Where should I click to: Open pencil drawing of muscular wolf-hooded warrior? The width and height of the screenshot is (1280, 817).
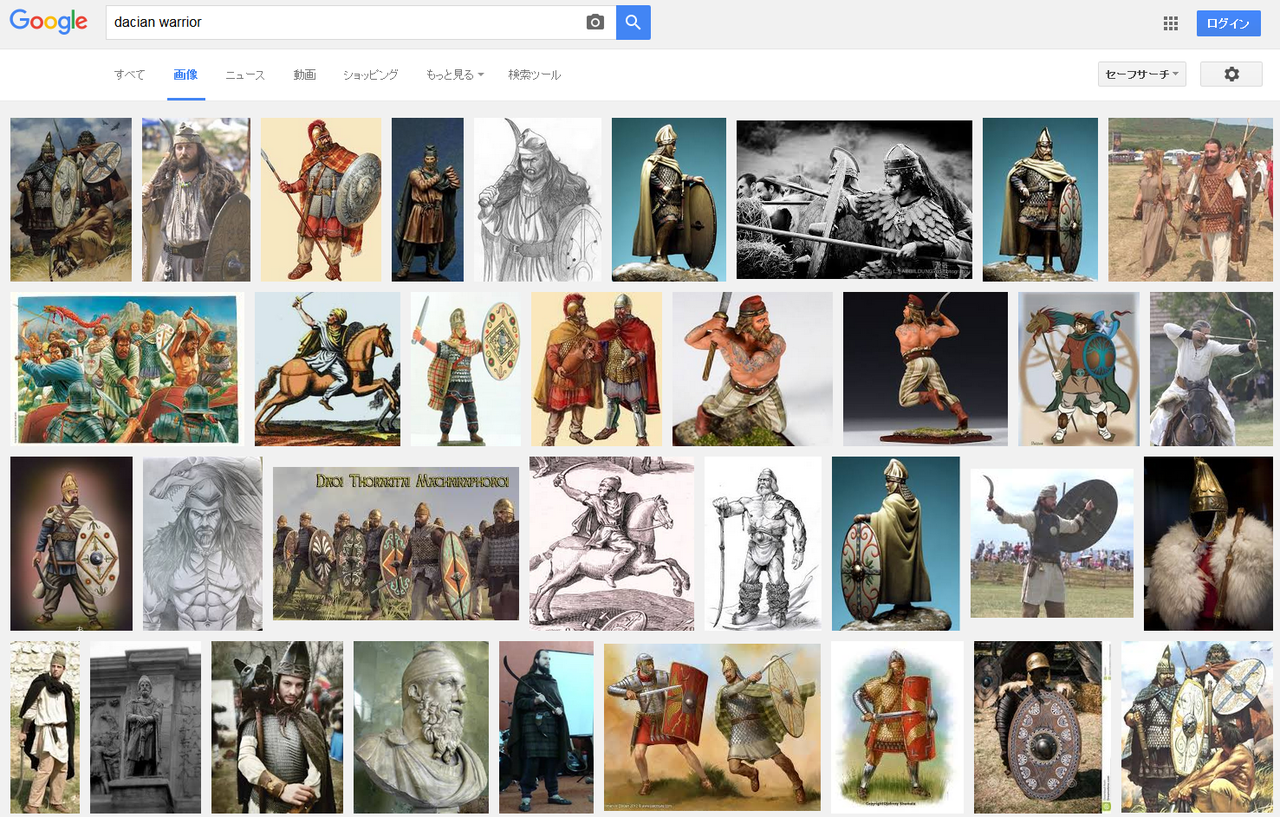(203, 544)
